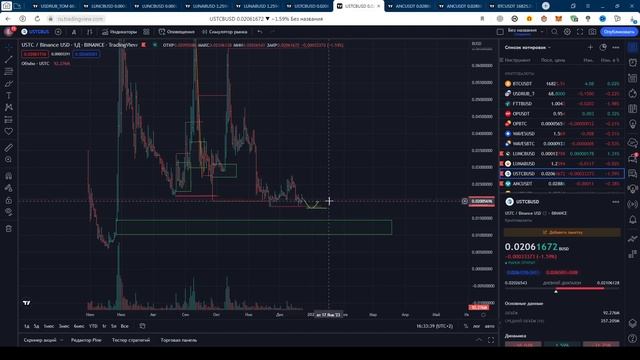This screenshot has height=360, width=640.
Task: Toggle auto scale (авто)
Action: 489,326
